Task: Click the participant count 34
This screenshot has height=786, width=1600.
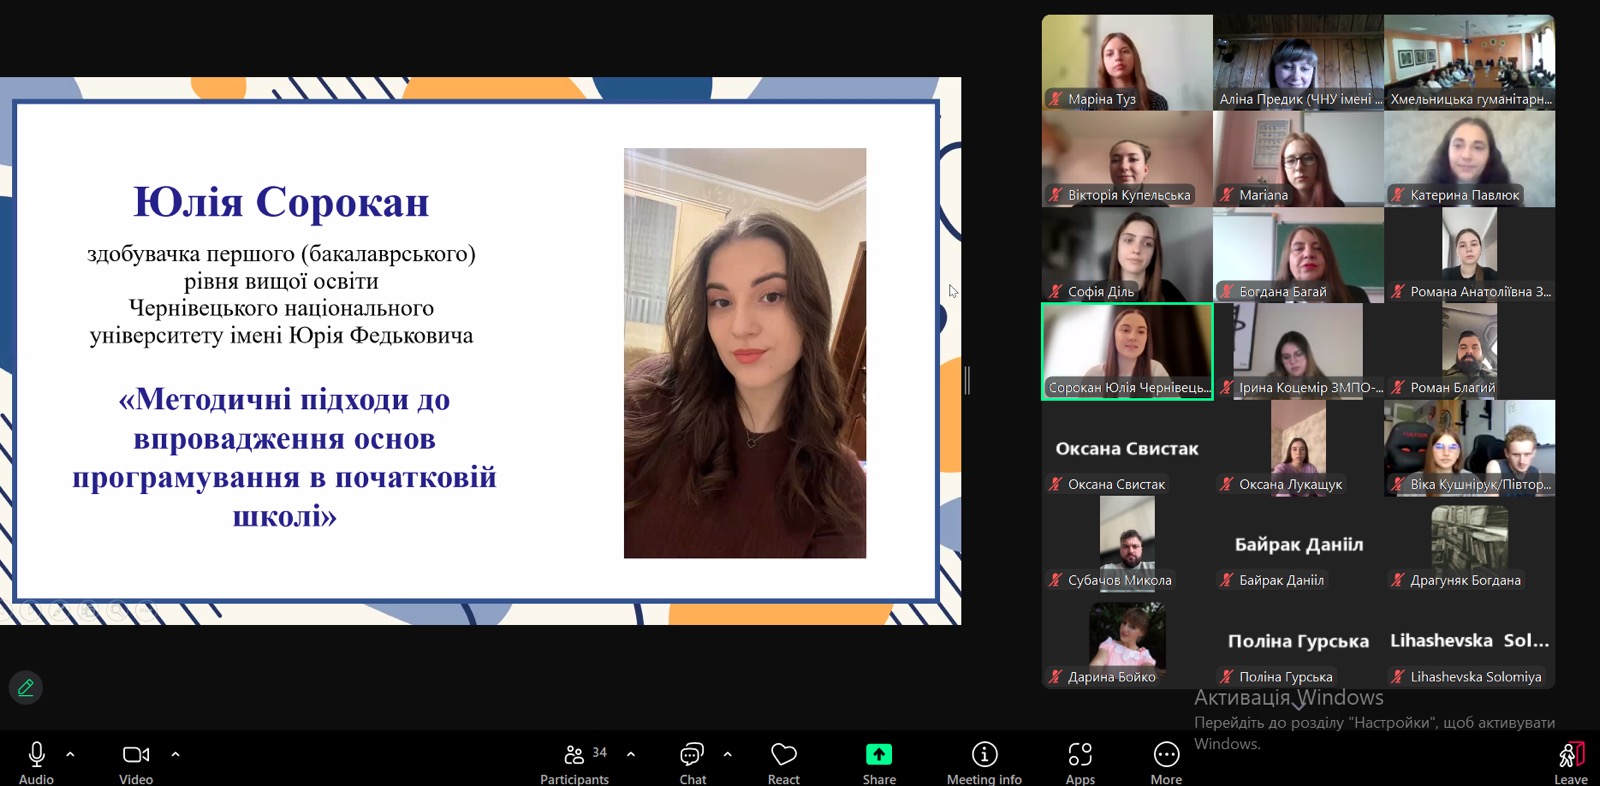Action: click(x=600, y=752)
